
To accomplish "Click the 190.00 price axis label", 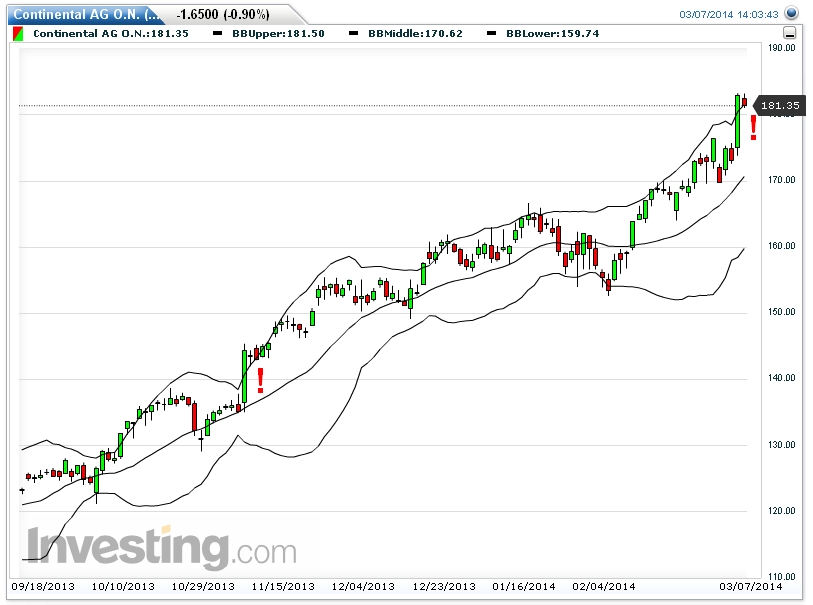I will coord(781,48).
